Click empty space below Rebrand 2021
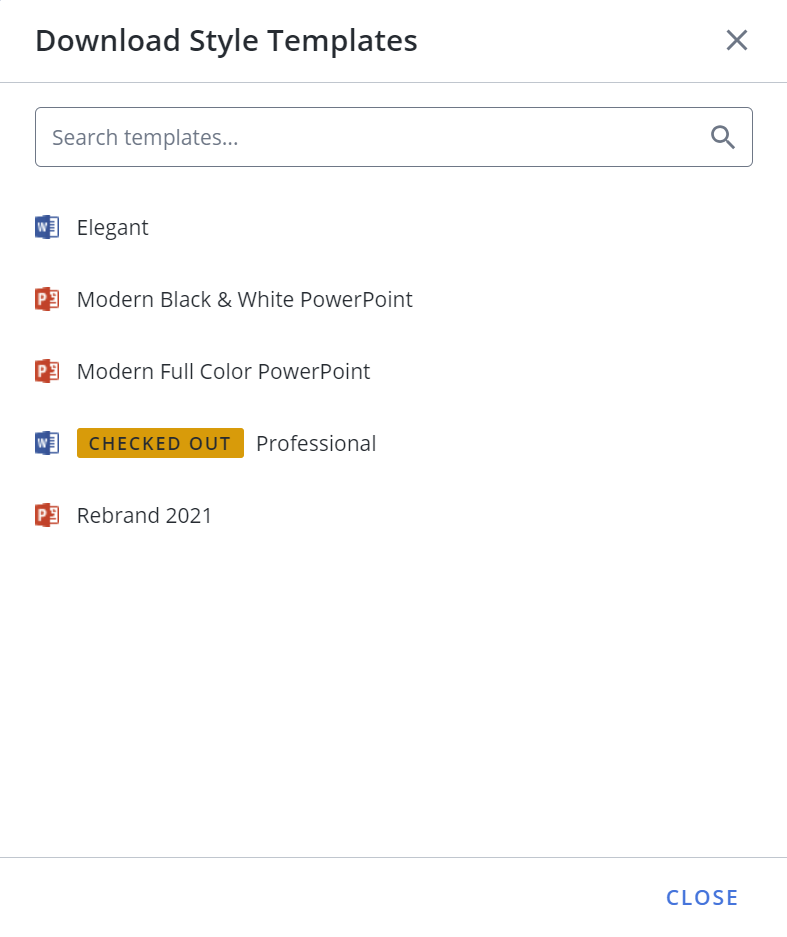Viewport: 787px width, 937px height. click(393, 687)
